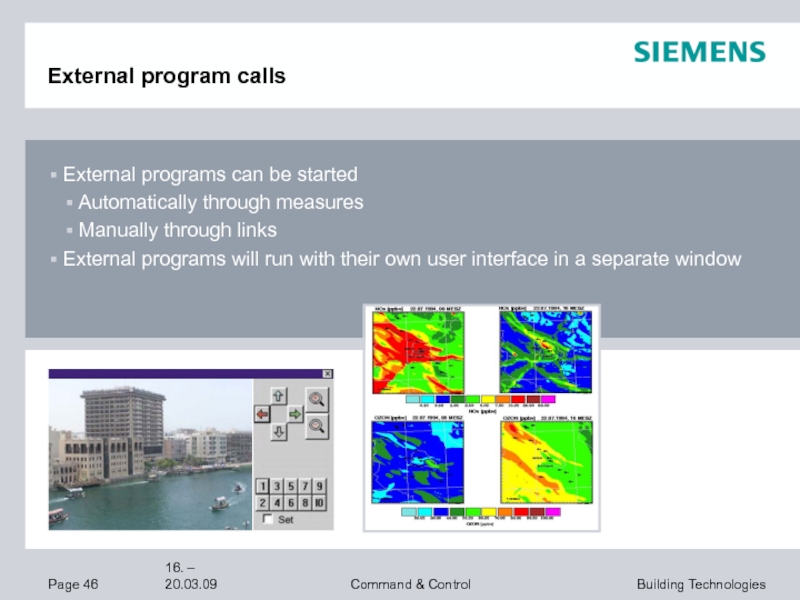
Task: Click the 'External program calls' slide title
Action: coord(167,76)
